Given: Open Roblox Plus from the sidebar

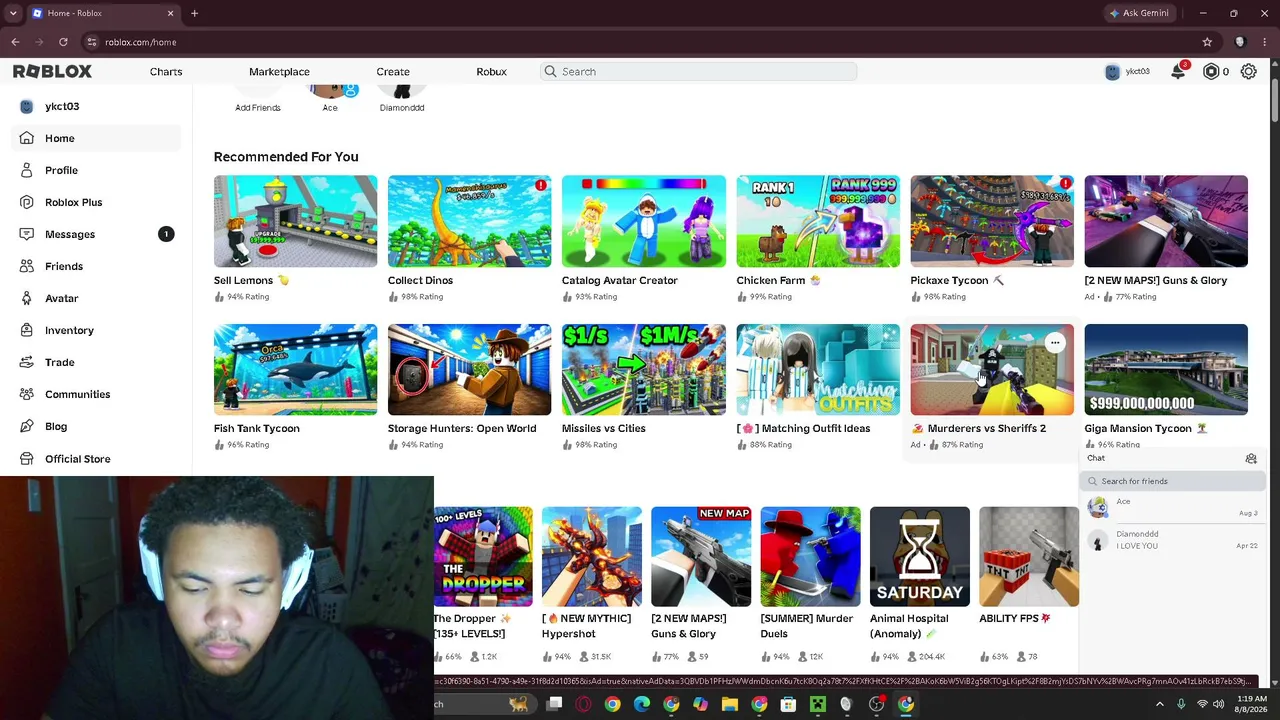Looking at the screenshot, I should tap(96, 202).
